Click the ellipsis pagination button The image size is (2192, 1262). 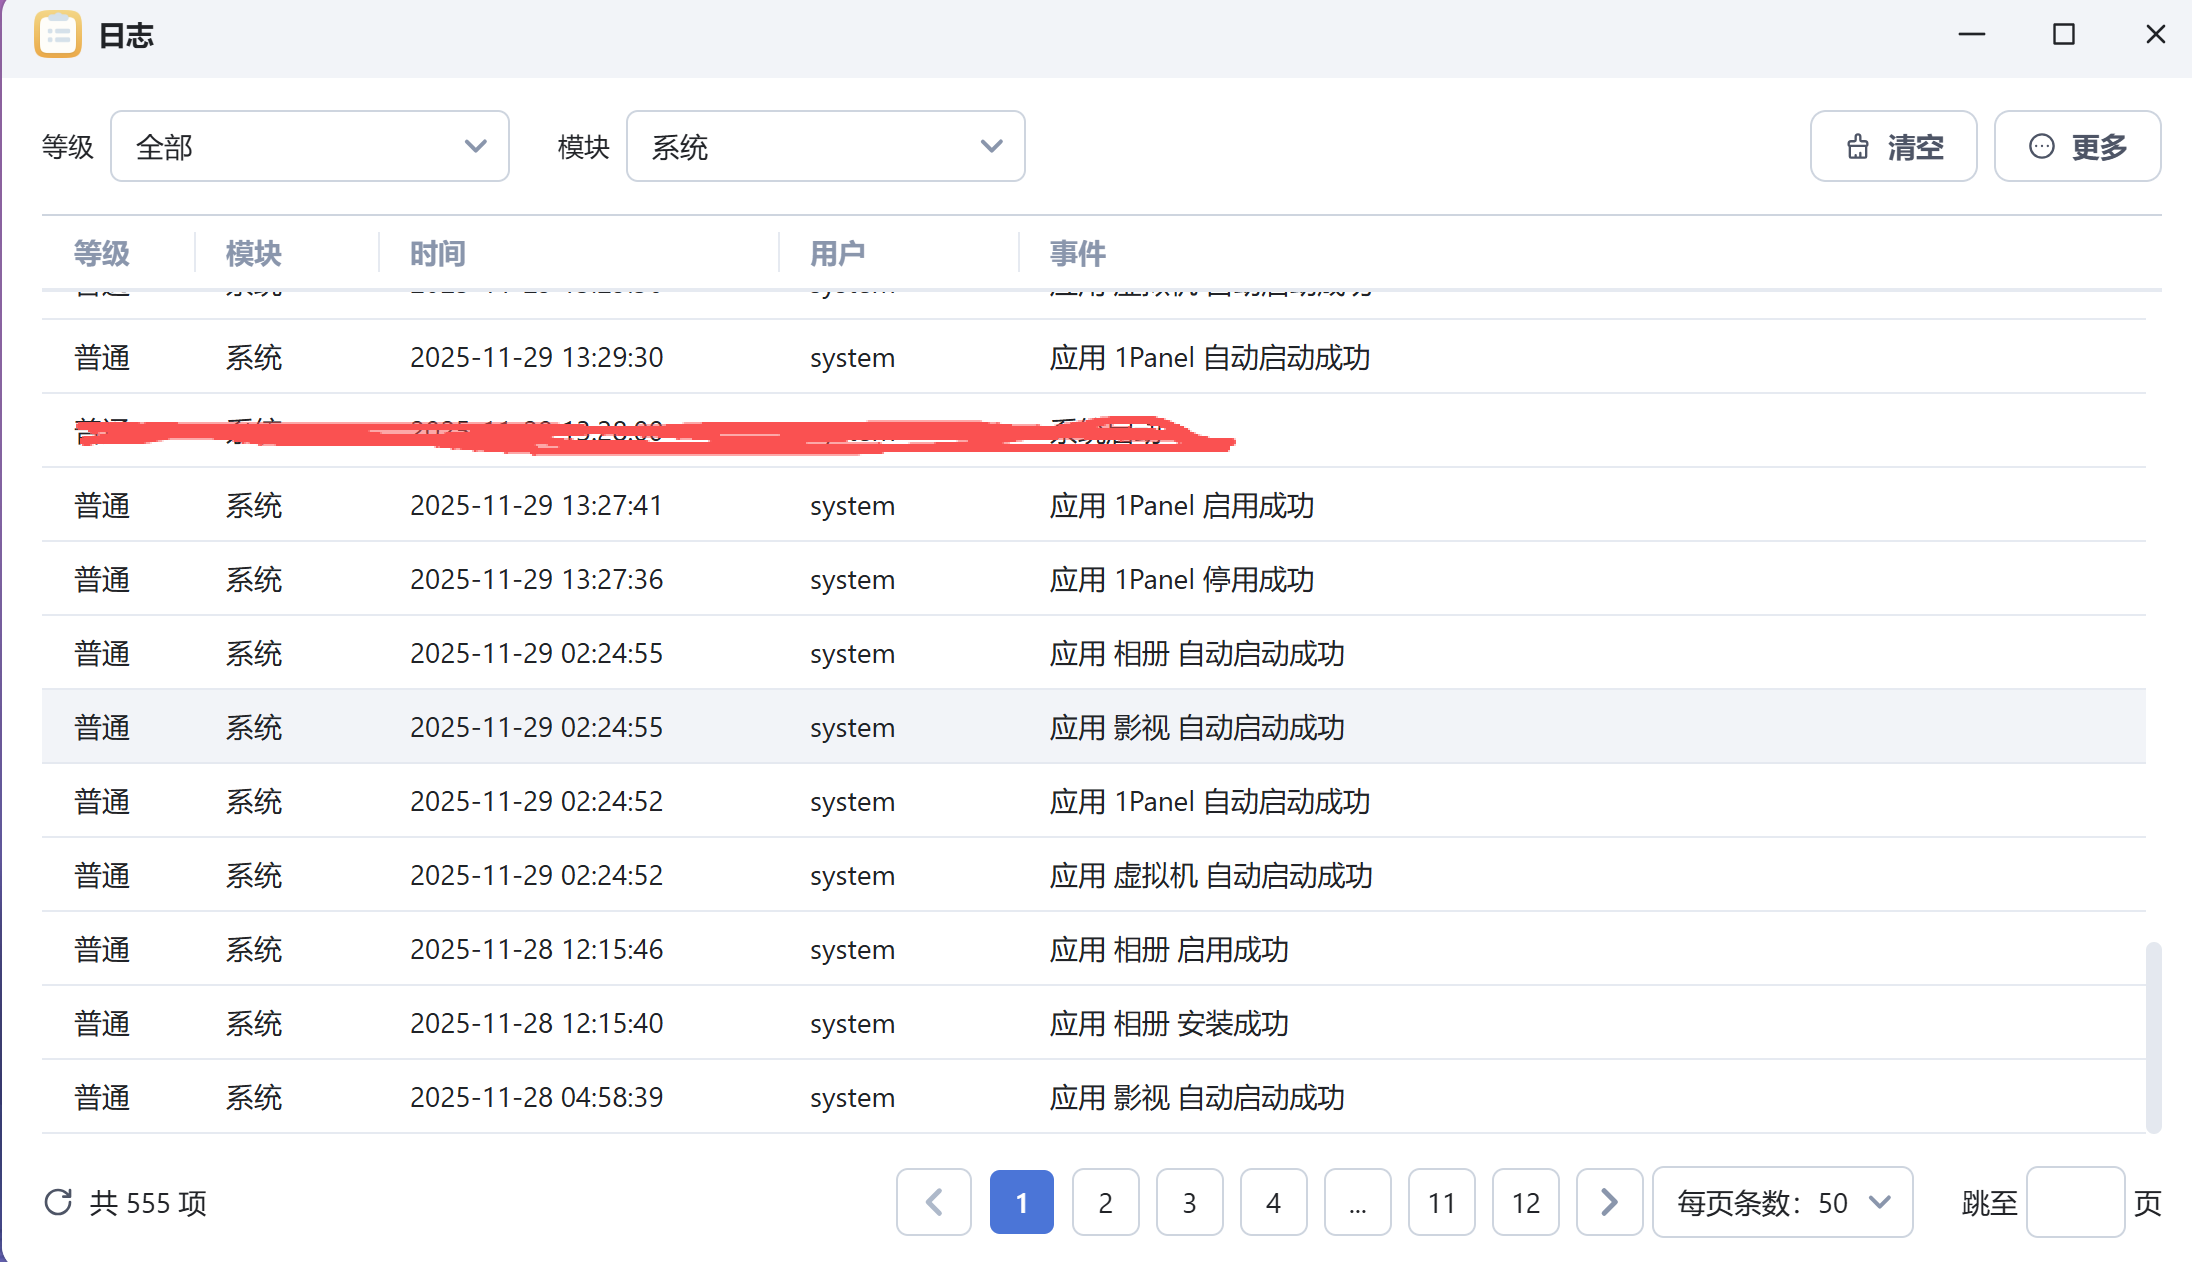[x=1357, y=1202]
